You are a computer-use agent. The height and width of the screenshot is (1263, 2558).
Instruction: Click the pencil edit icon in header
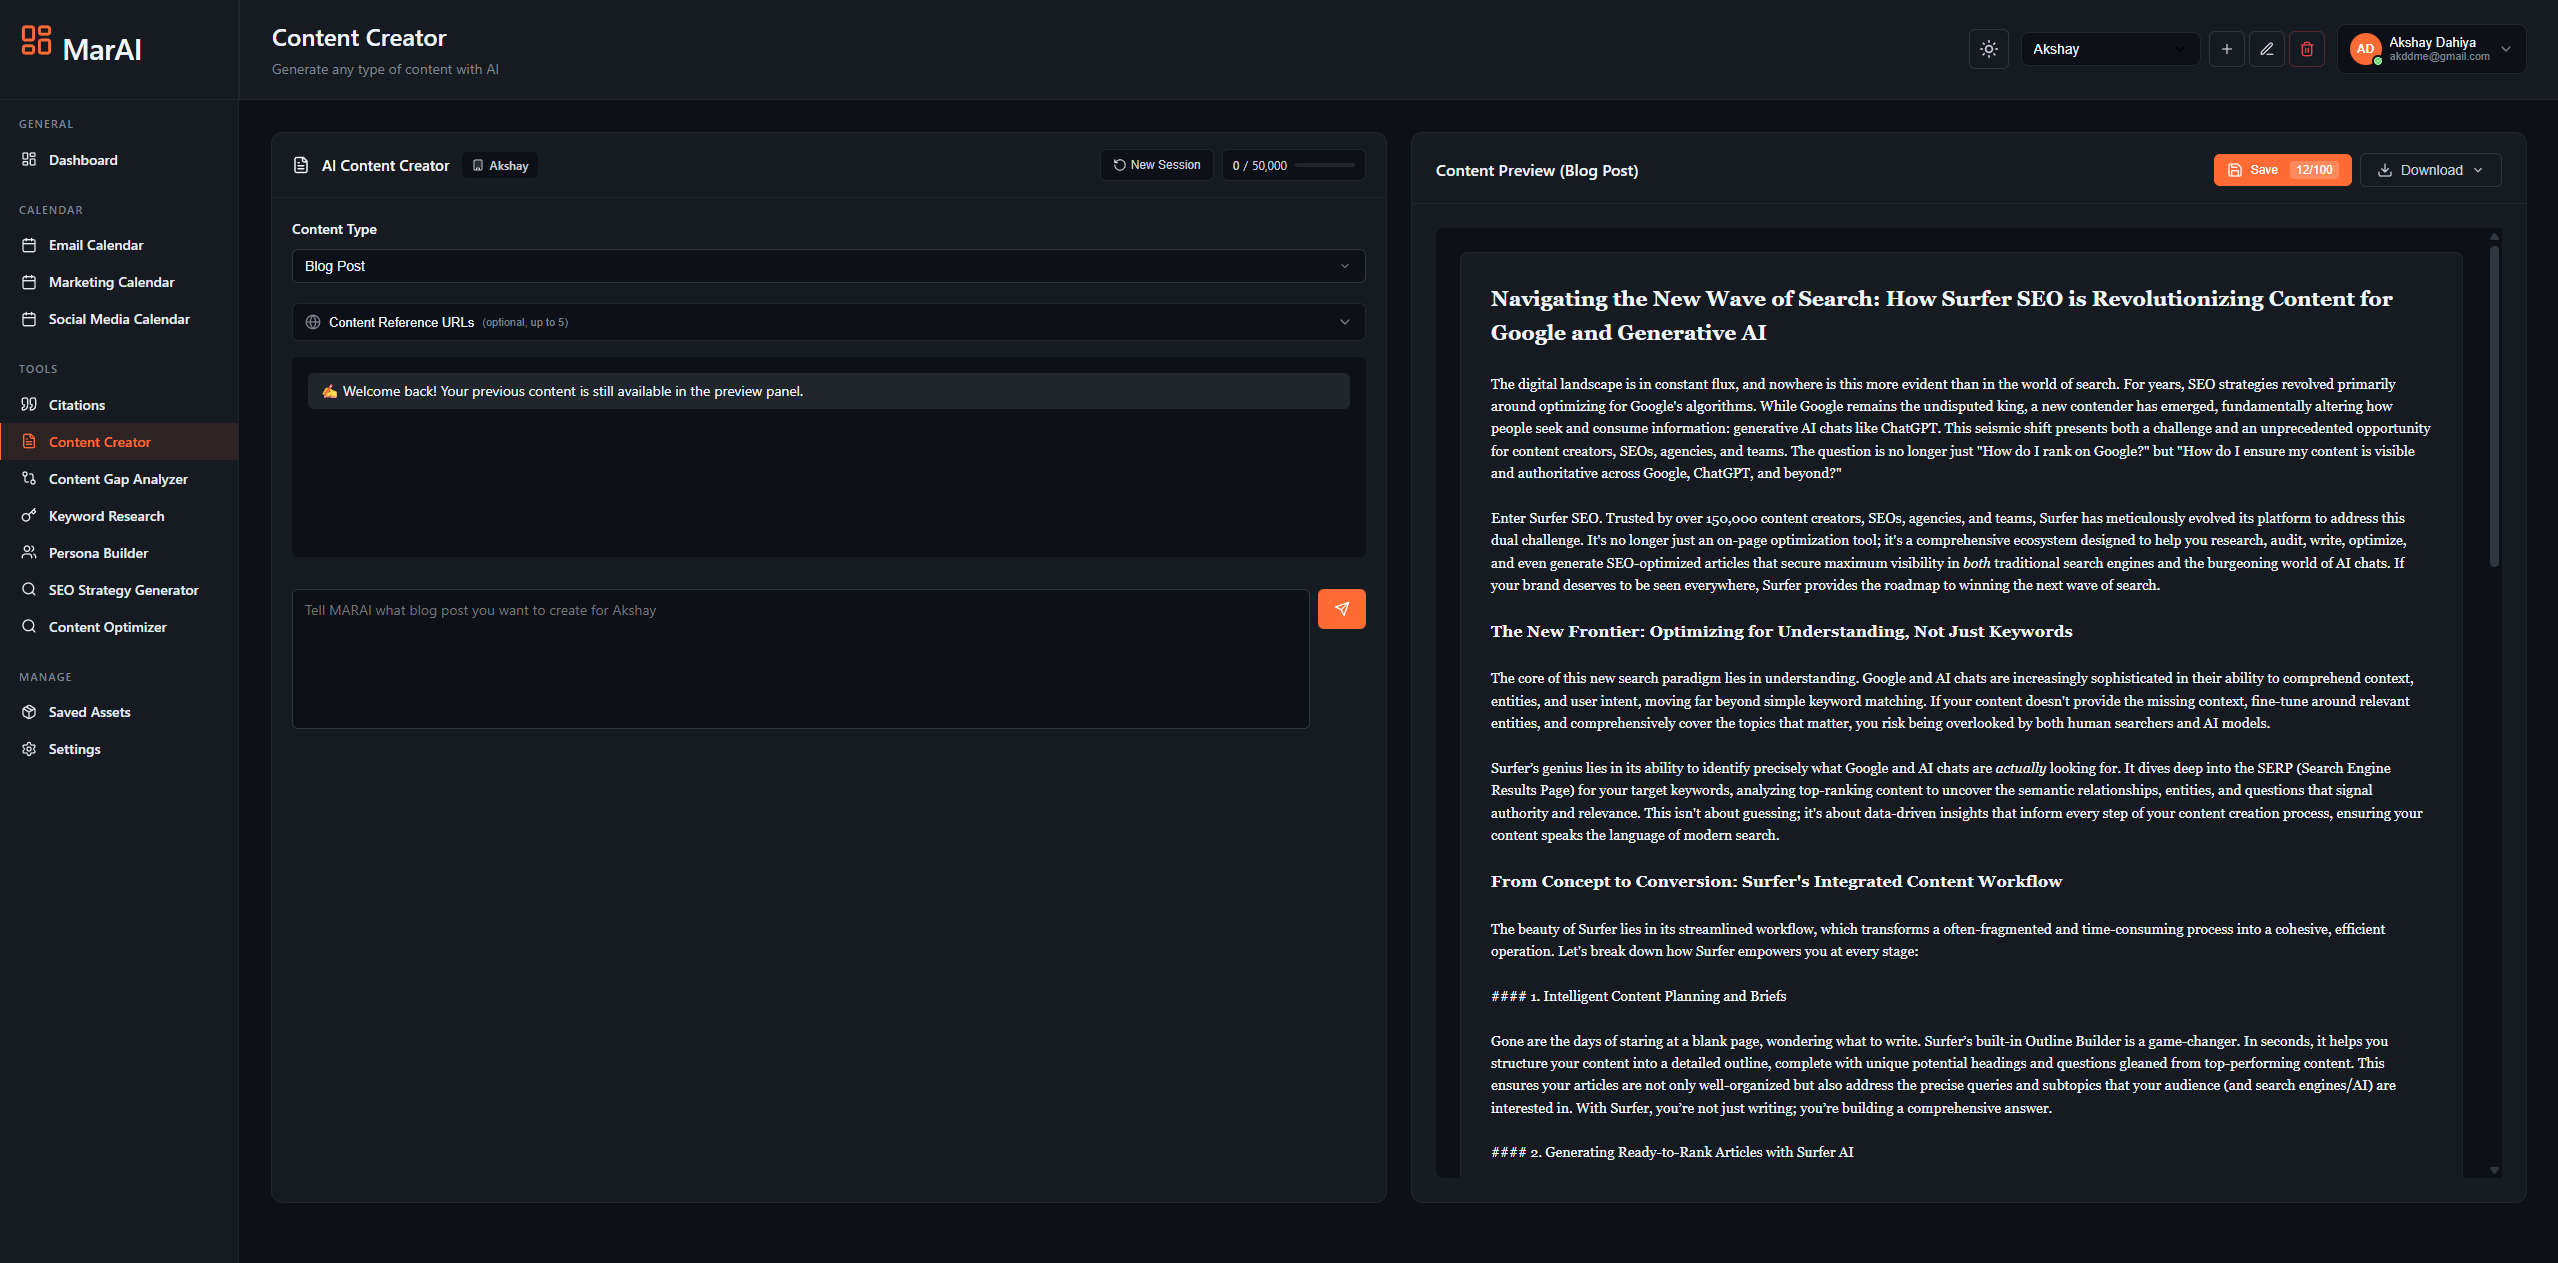2266,49
